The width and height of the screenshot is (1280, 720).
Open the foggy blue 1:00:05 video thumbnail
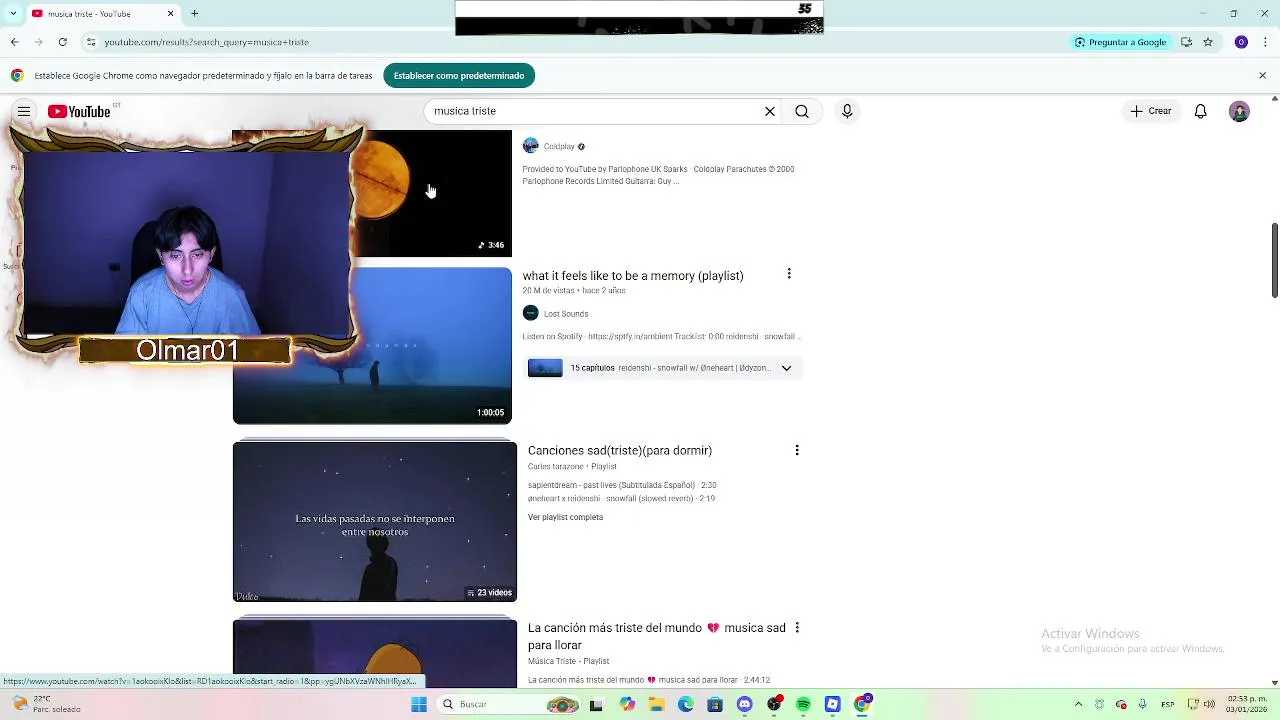[372, 346]
